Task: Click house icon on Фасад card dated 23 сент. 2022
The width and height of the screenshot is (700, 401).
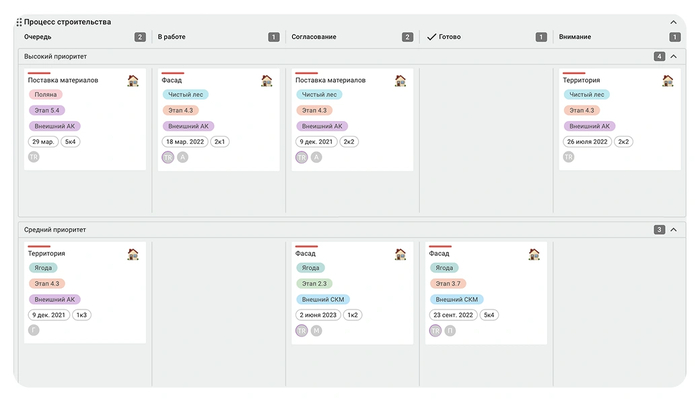Action: (x=534, y=254)
